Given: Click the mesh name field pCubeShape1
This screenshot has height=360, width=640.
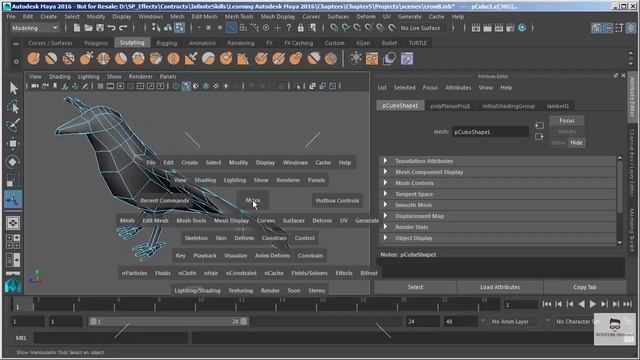Looking at the screenshot, I should [x=490, y=132].
